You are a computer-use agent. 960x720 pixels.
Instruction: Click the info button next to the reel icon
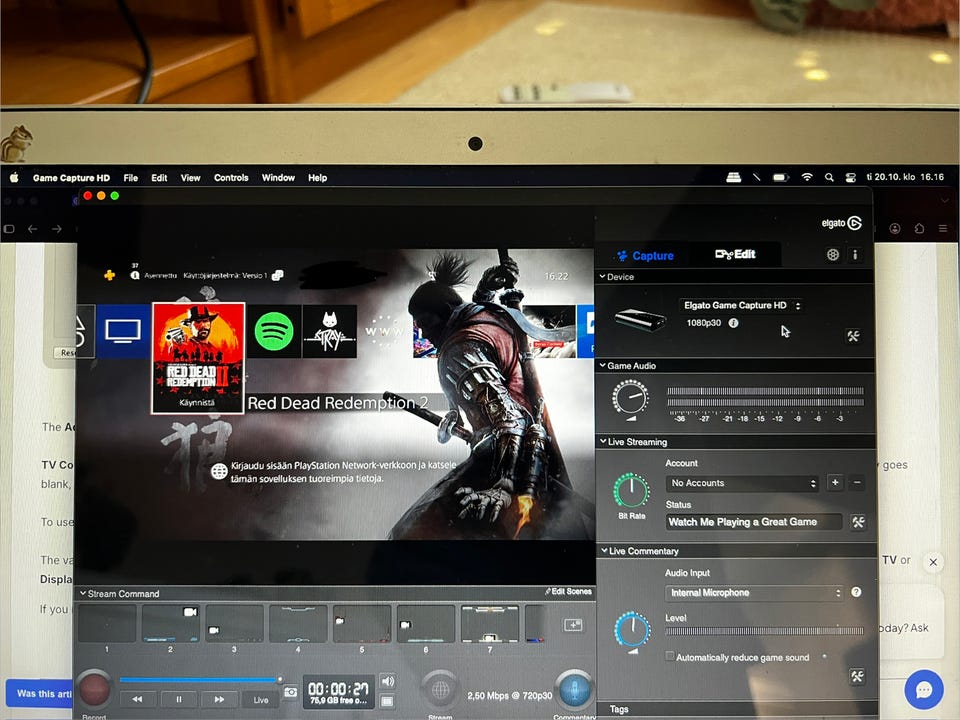pyautogui.click(x=855, y=255)
